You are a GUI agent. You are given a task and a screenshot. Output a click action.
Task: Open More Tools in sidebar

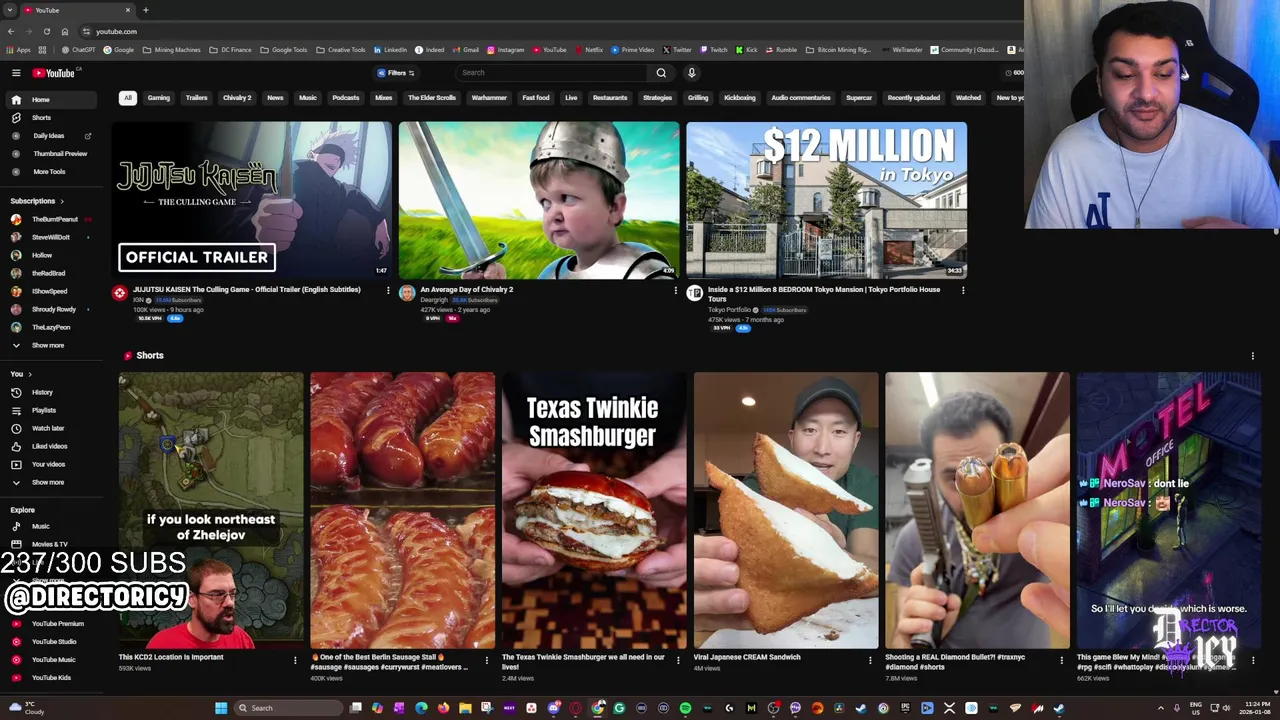pos(50,172)
